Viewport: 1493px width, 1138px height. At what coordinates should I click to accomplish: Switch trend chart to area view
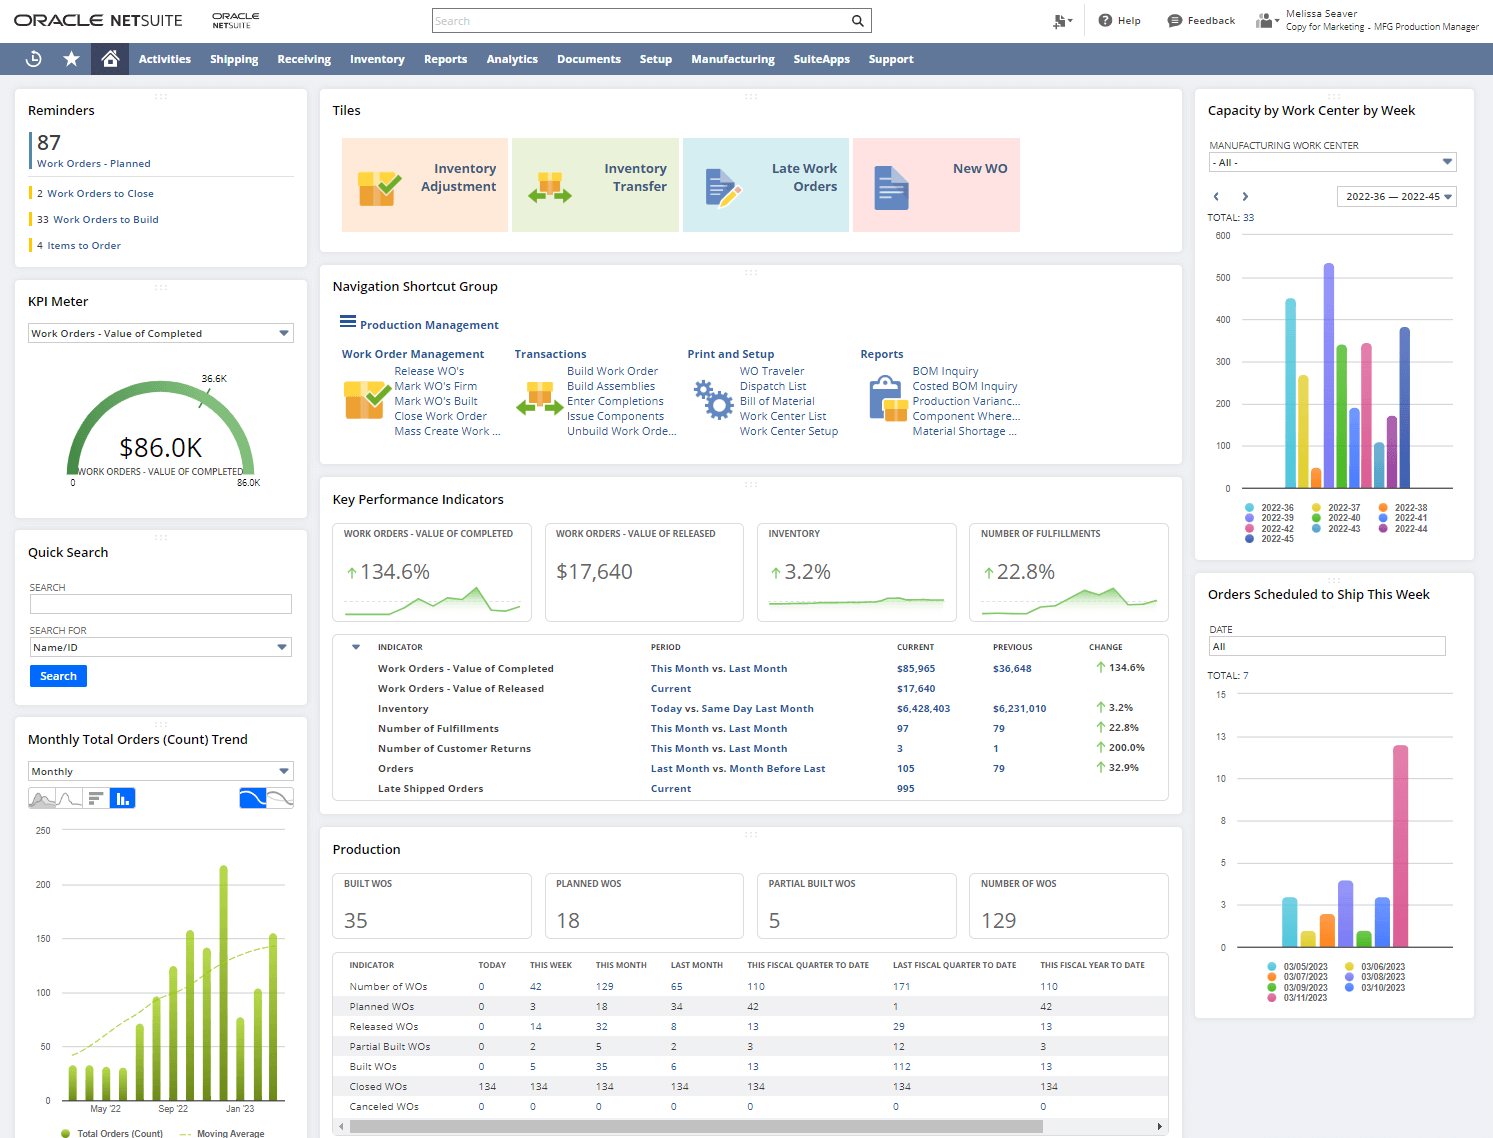(x=42, y=798)
